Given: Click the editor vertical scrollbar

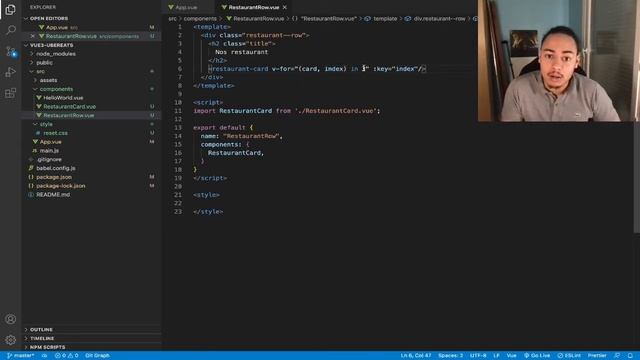Looking at the screenshot, I should pyautogui.click(x=637, y=178).
